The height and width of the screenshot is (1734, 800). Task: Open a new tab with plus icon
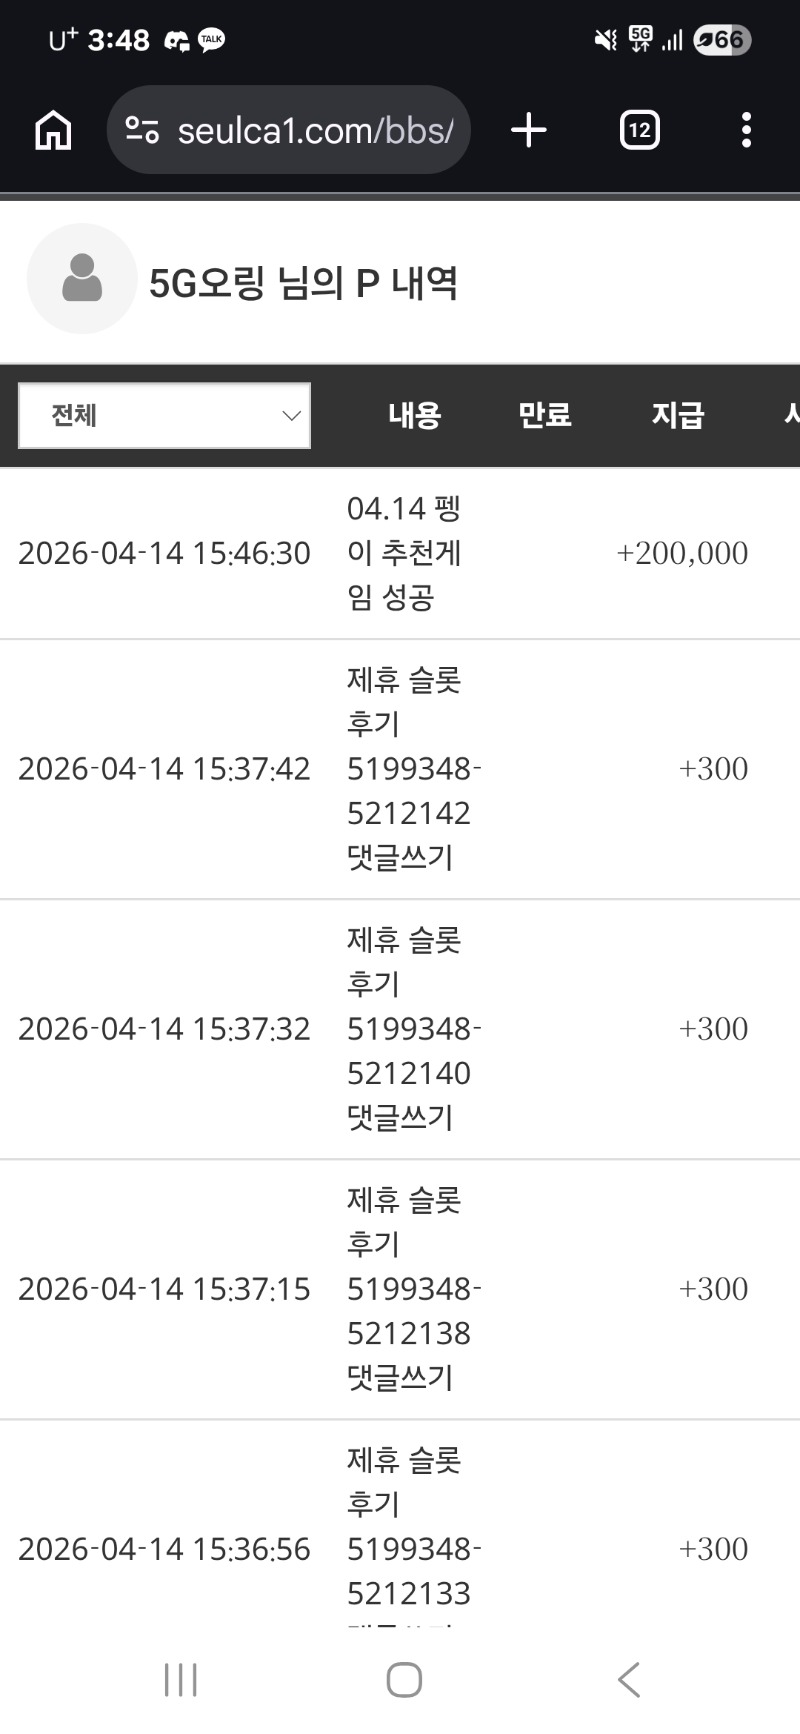tap(528, 130)
